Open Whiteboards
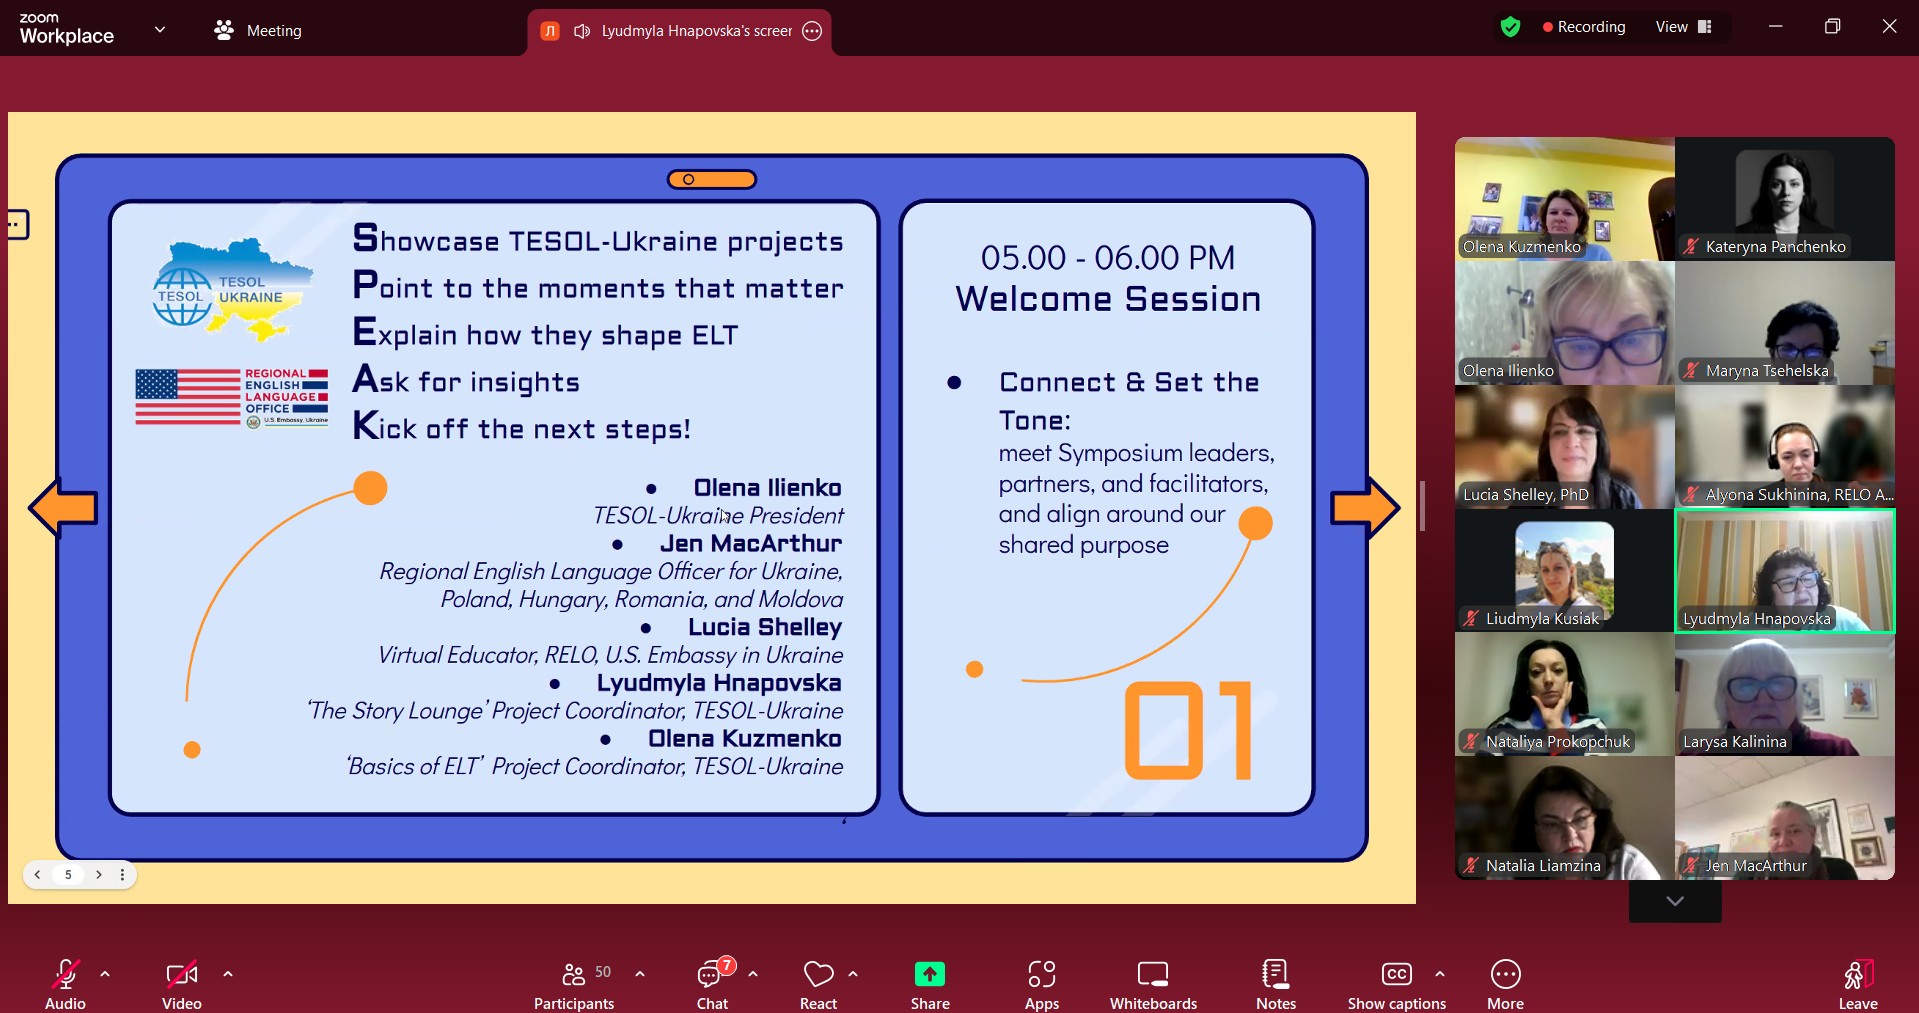1919x1013 pixels. [1153, 984]
